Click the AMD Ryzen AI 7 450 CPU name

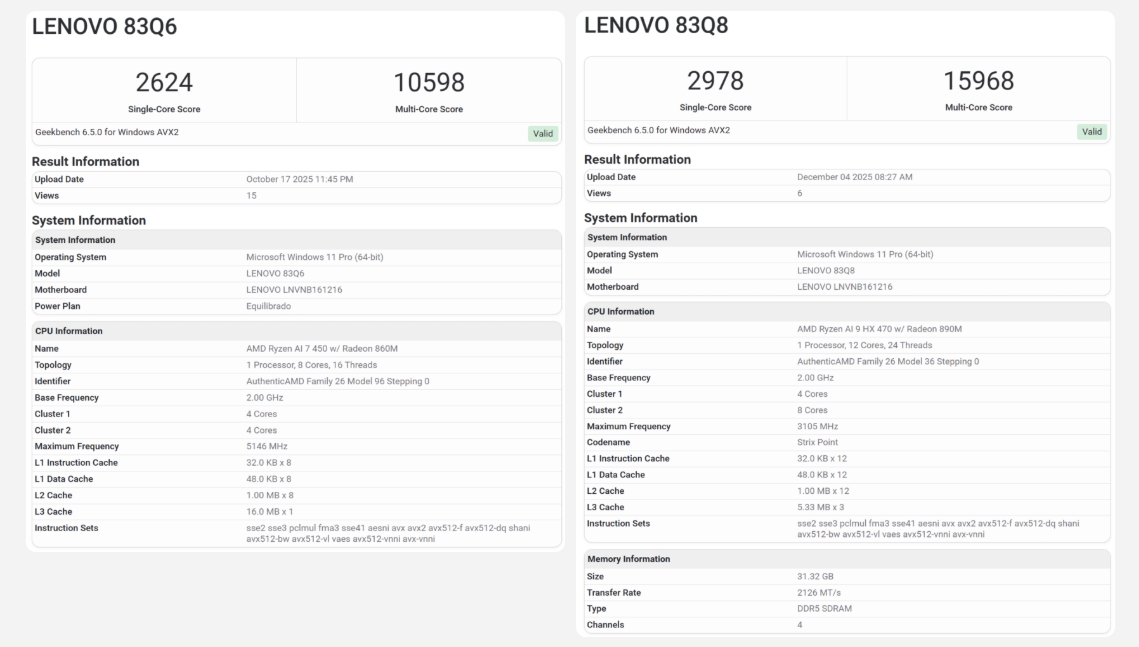tap(320, 349)
